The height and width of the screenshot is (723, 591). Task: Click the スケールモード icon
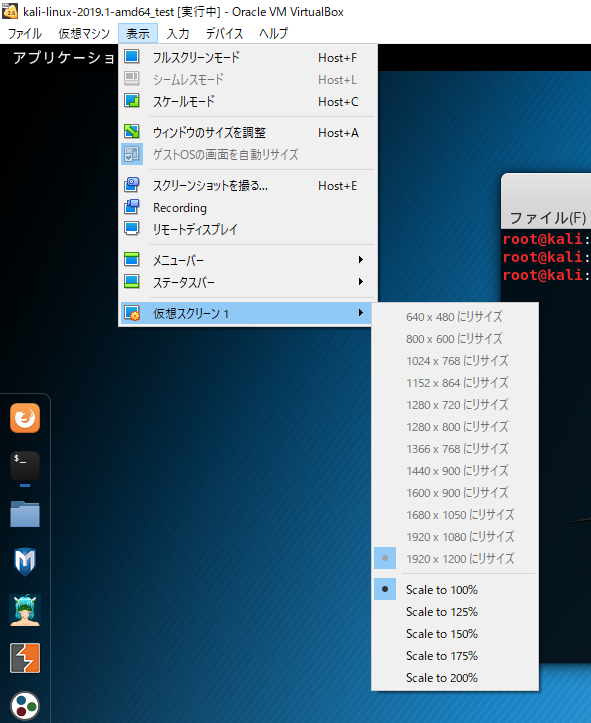point(132,101)
